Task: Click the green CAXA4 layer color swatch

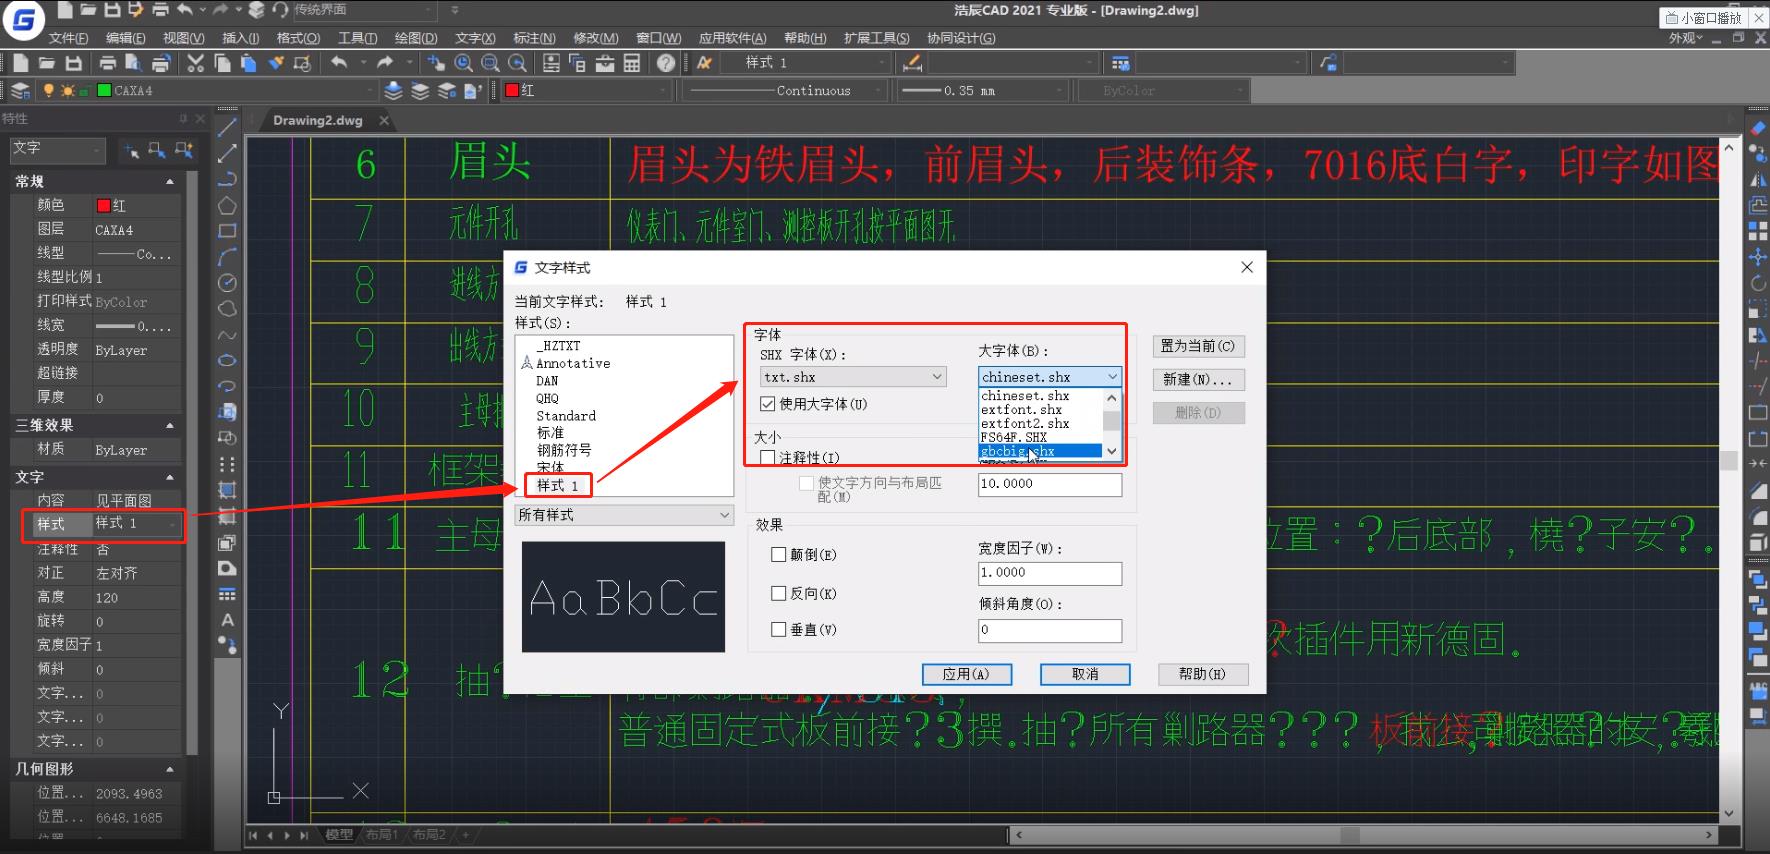Action: pyautogui.click(x=103, y=91)
